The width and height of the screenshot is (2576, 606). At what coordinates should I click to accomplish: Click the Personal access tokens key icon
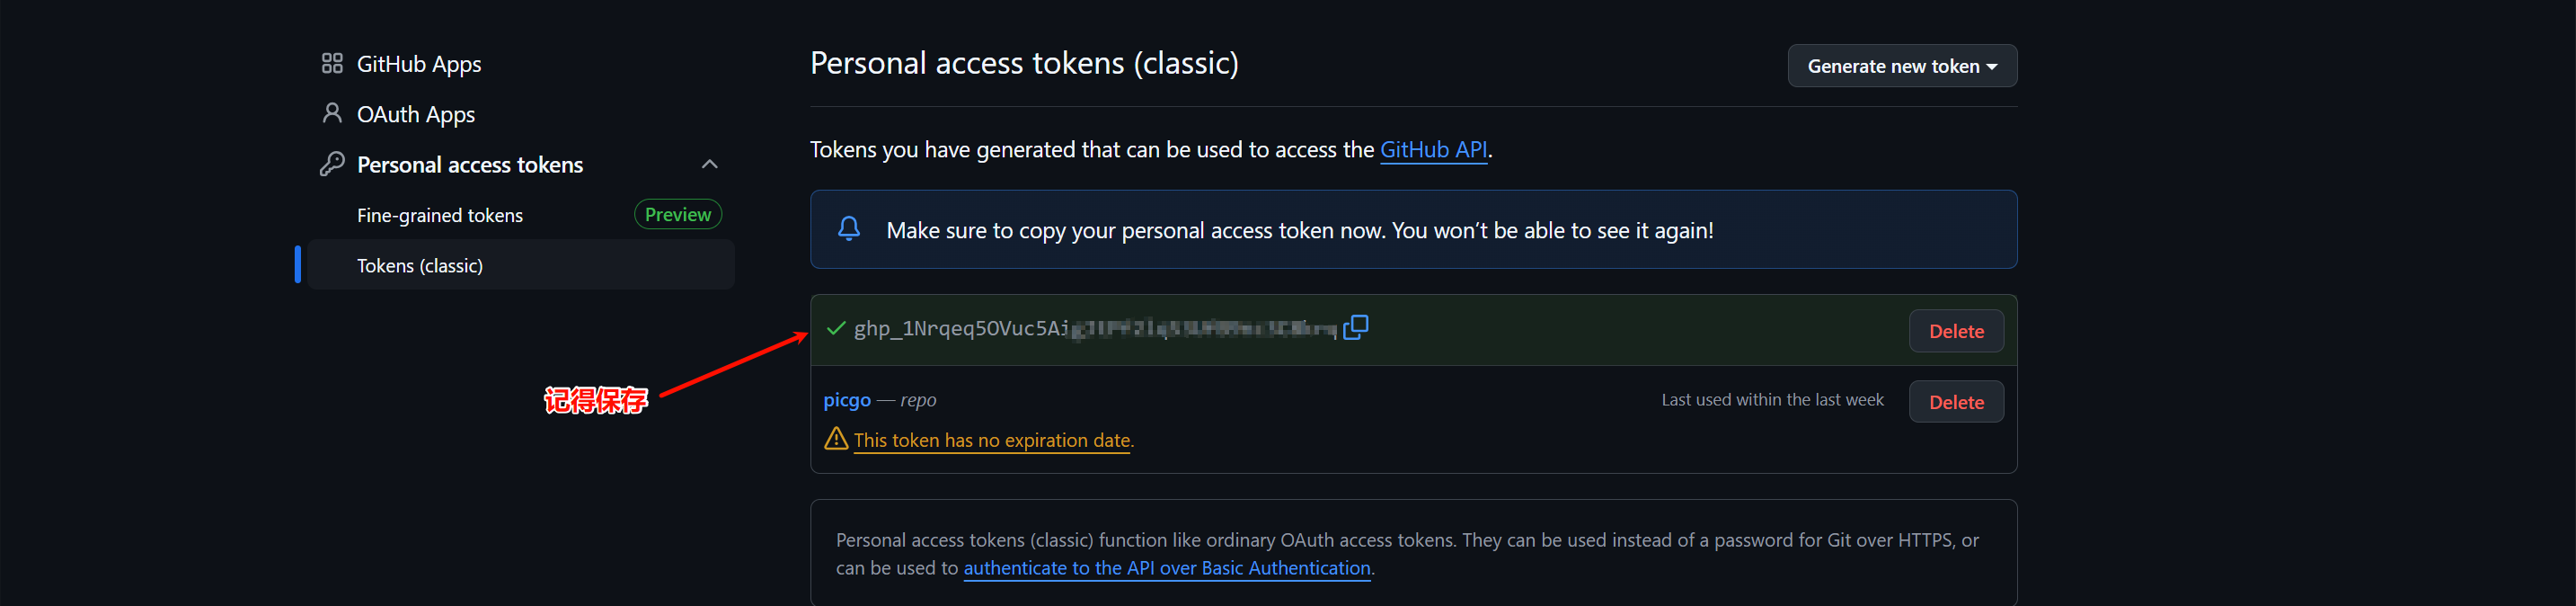[x=332, y=164]
